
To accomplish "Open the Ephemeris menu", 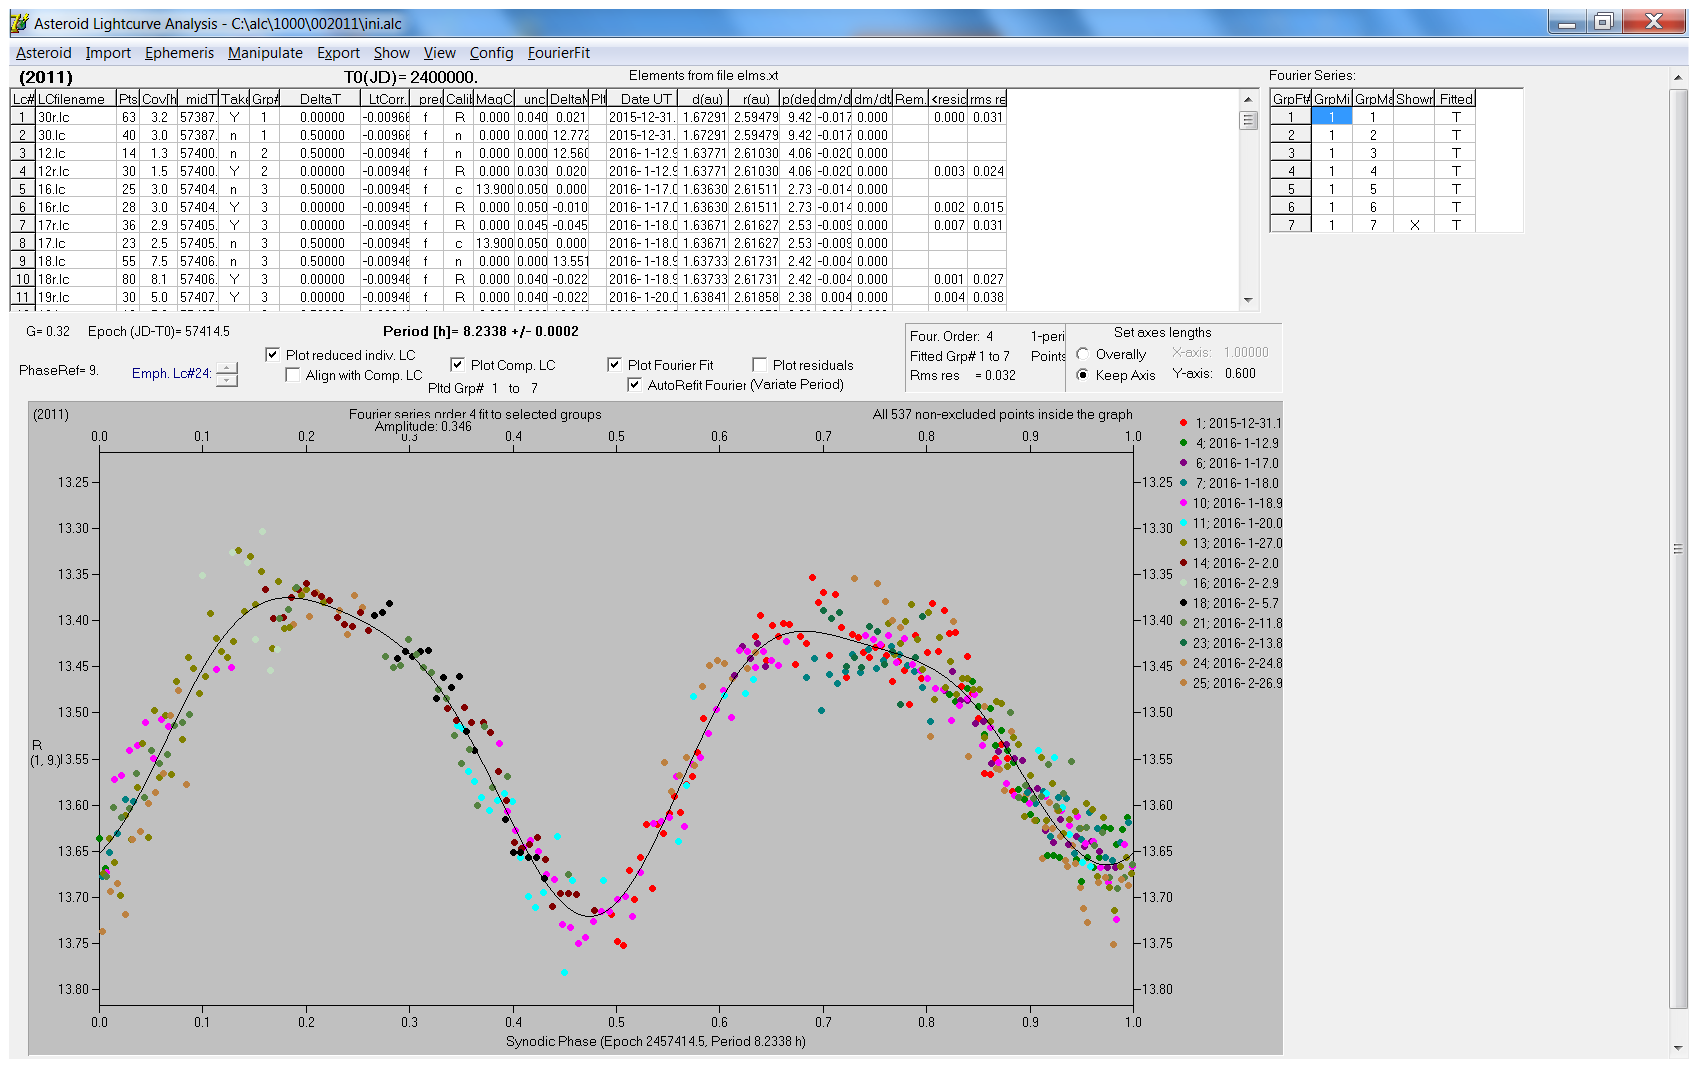I will pyautogui.click(x=179, y=53).
